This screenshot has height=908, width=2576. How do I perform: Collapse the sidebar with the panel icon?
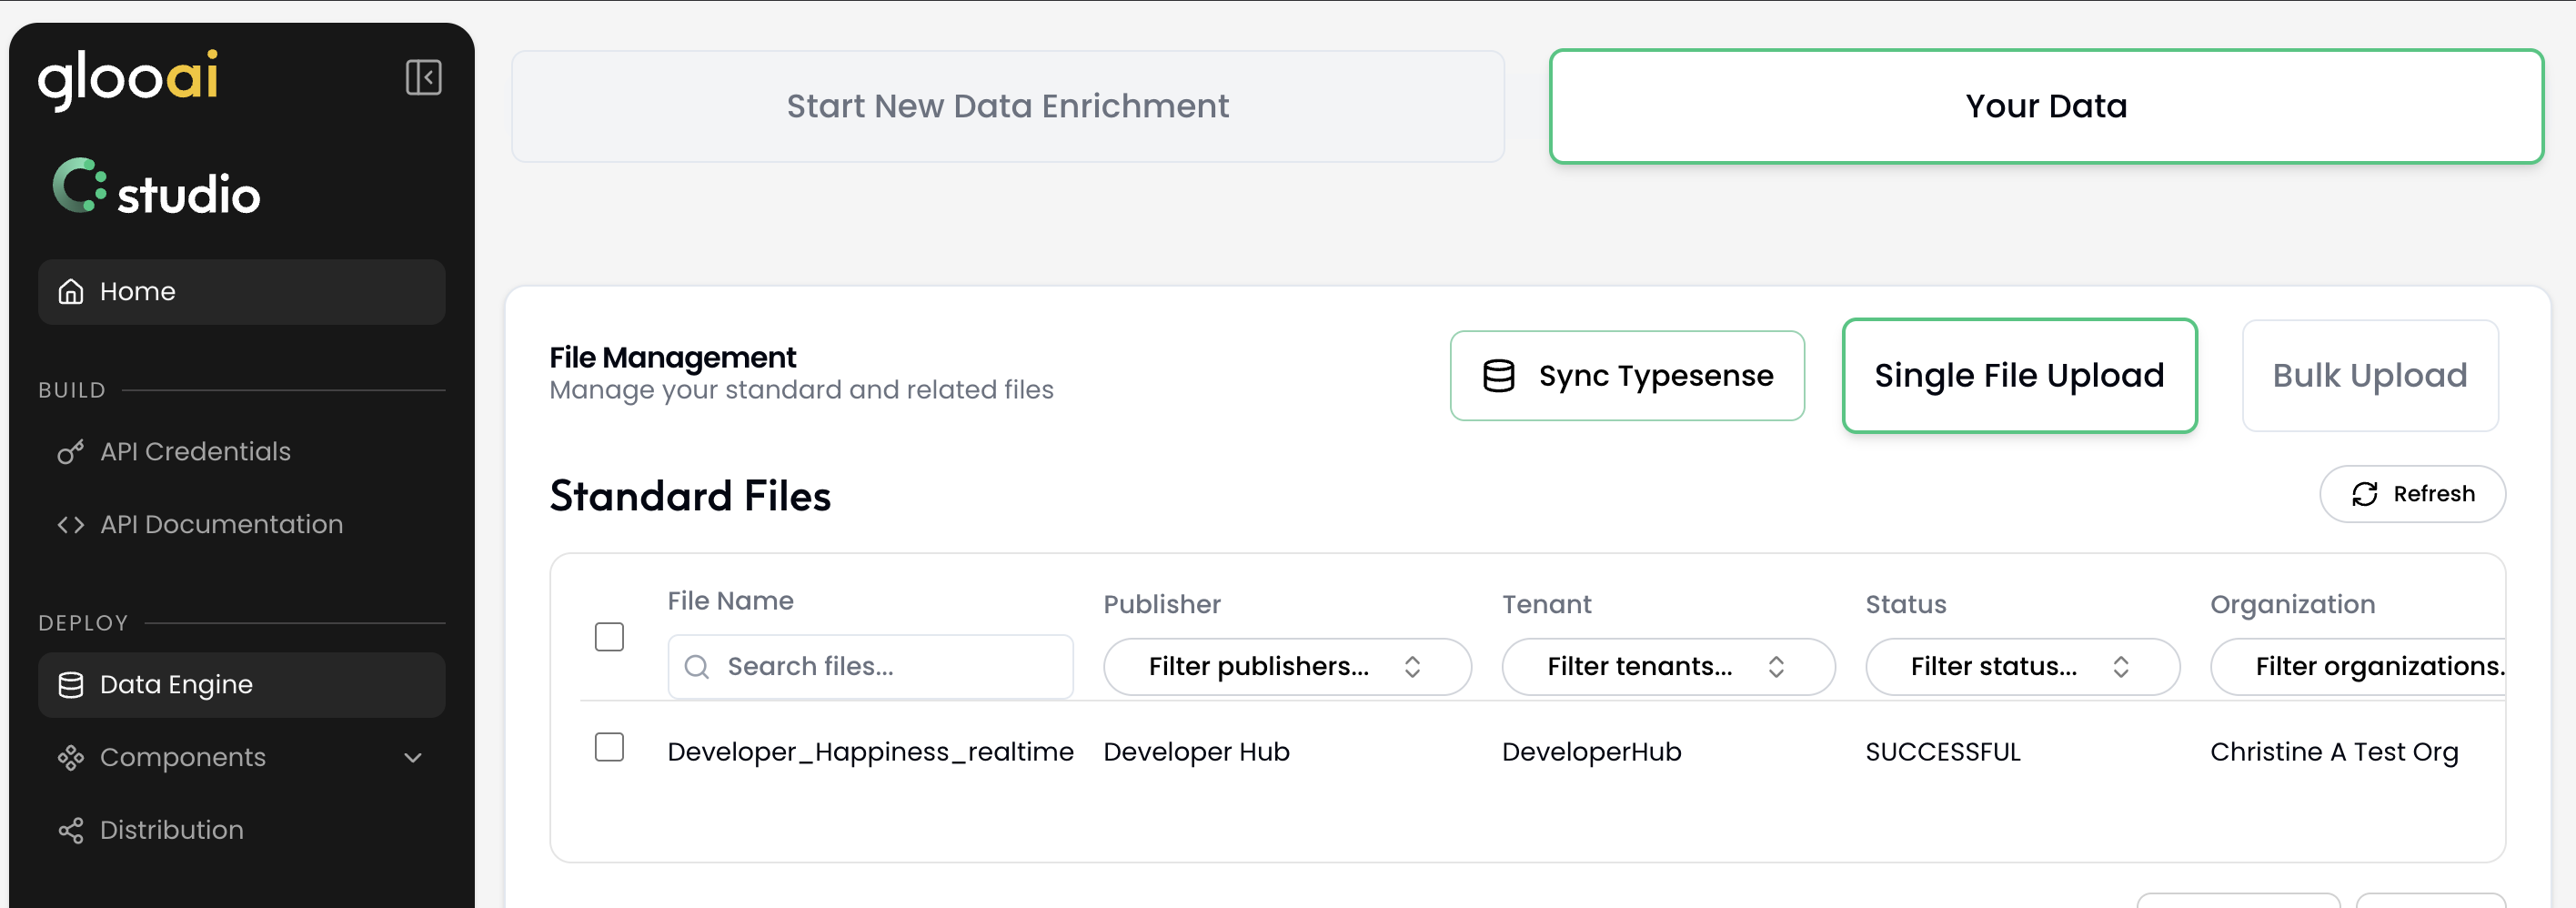(423, 77)
